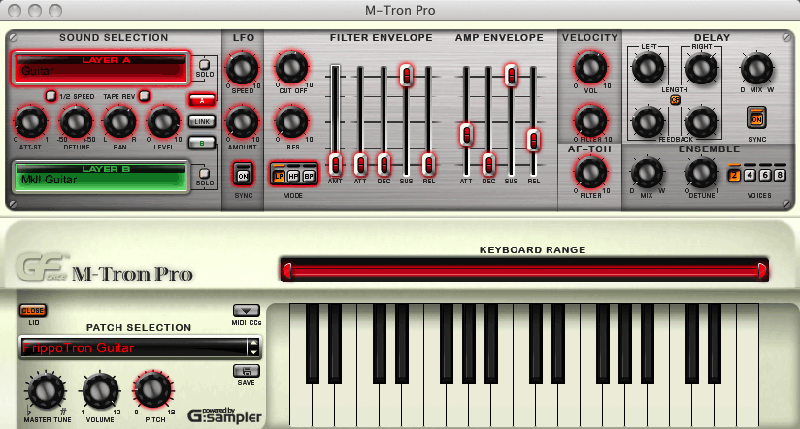Click the layer Level knob
Image resolution: width=800 pixels, height=429 pixels.
click(164, 121)
